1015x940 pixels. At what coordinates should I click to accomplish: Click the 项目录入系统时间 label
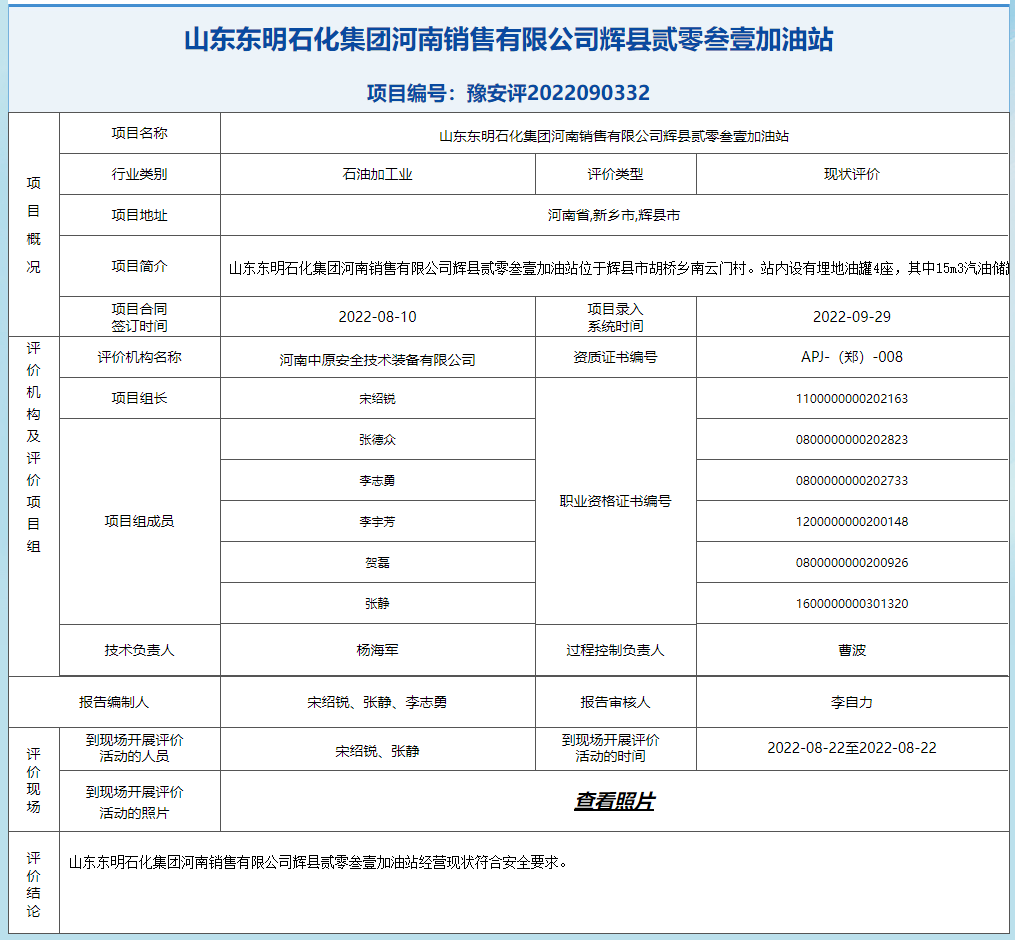(x=616, y=317)
